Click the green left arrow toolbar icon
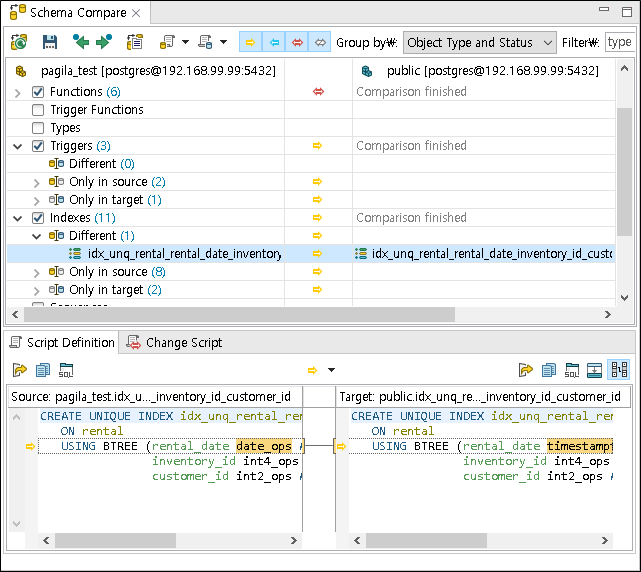The height and width of the screenshot is (572, 641). click(81, 42)
